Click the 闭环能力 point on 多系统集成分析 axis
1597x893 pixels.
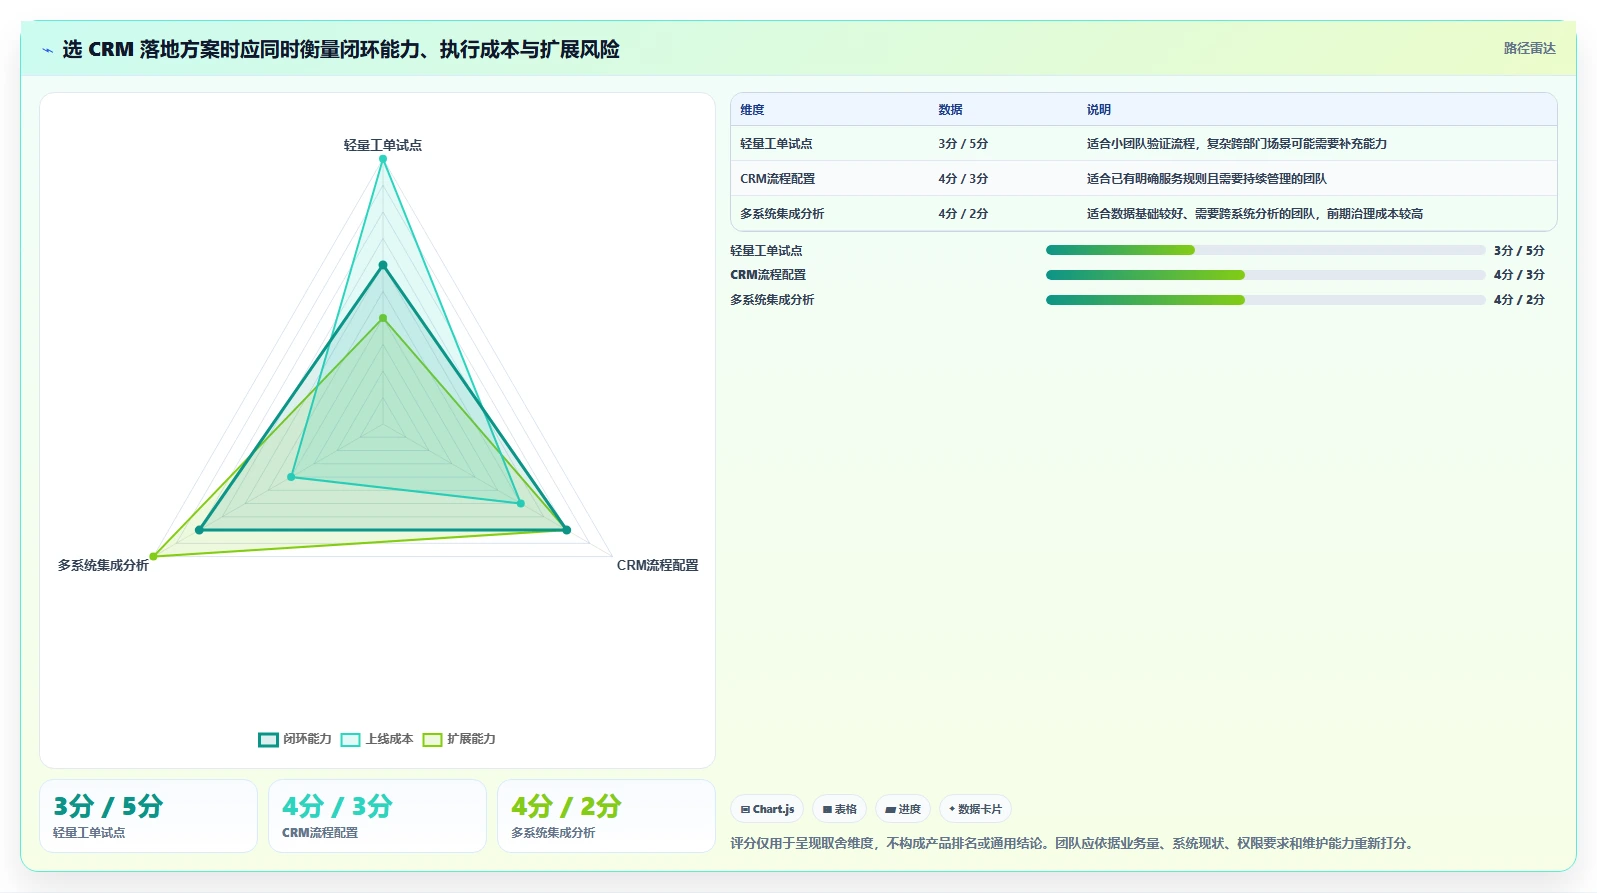pos(199,530)
